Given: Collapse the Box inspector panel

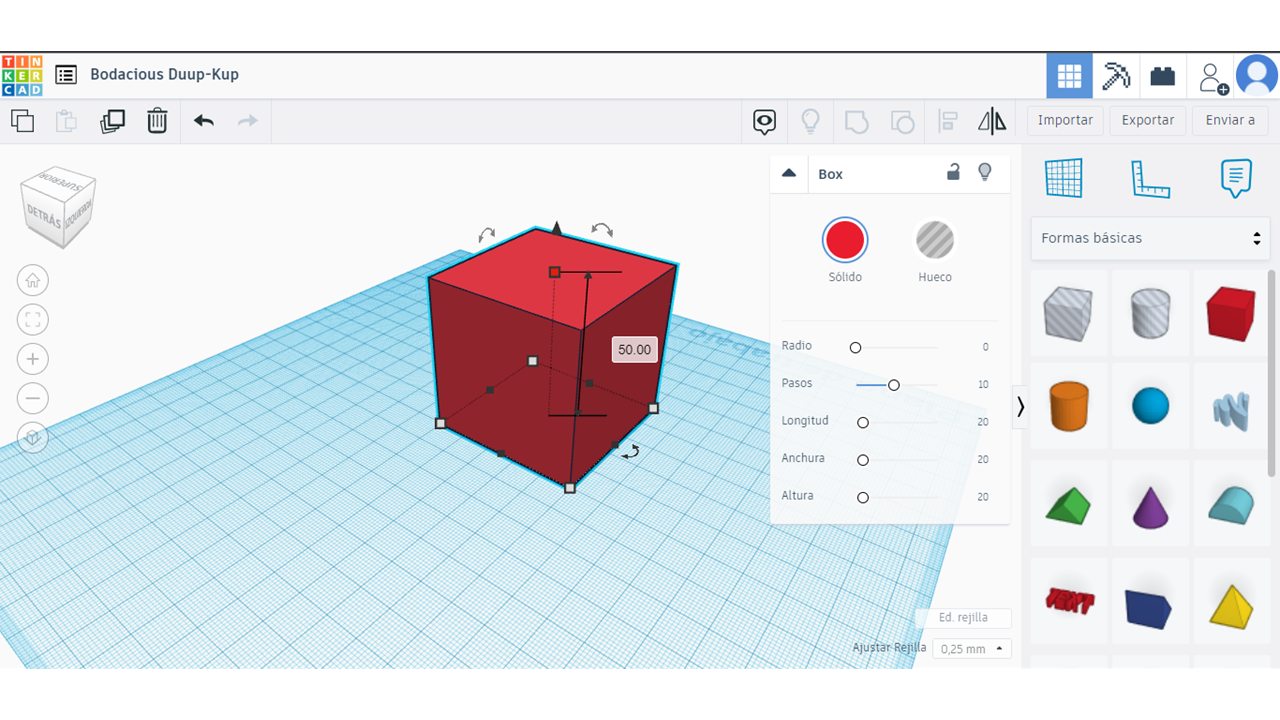Looking at the screenshot, I should coord(789,173).
